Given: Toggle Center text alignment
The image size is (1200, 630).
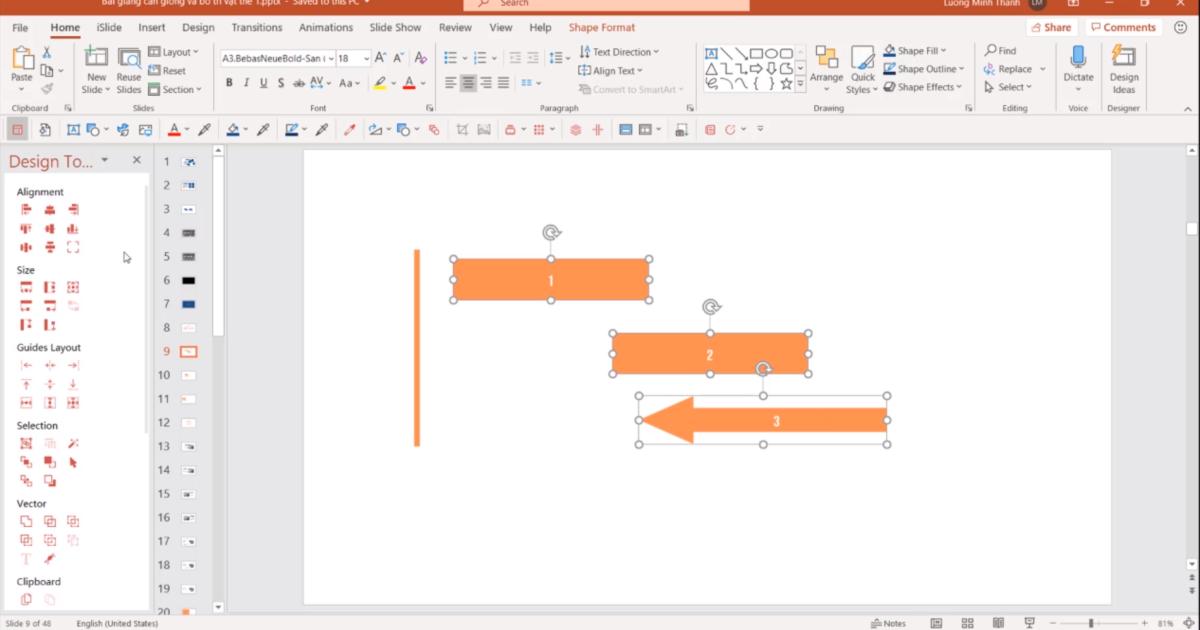Looking at the screenshot, I should [x=468, y=83].
